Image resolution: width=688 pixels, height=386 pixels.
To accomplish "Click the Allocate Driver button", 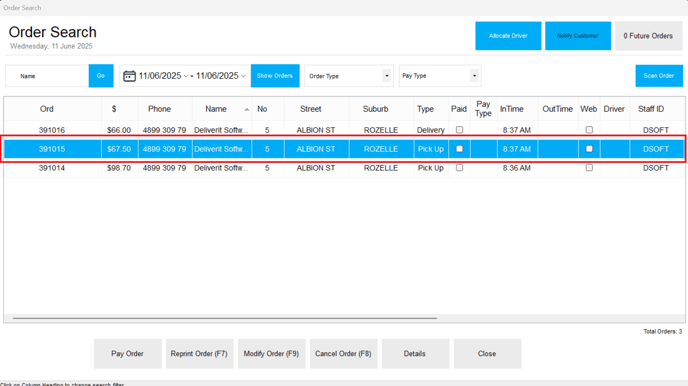I will pos(508,36).
